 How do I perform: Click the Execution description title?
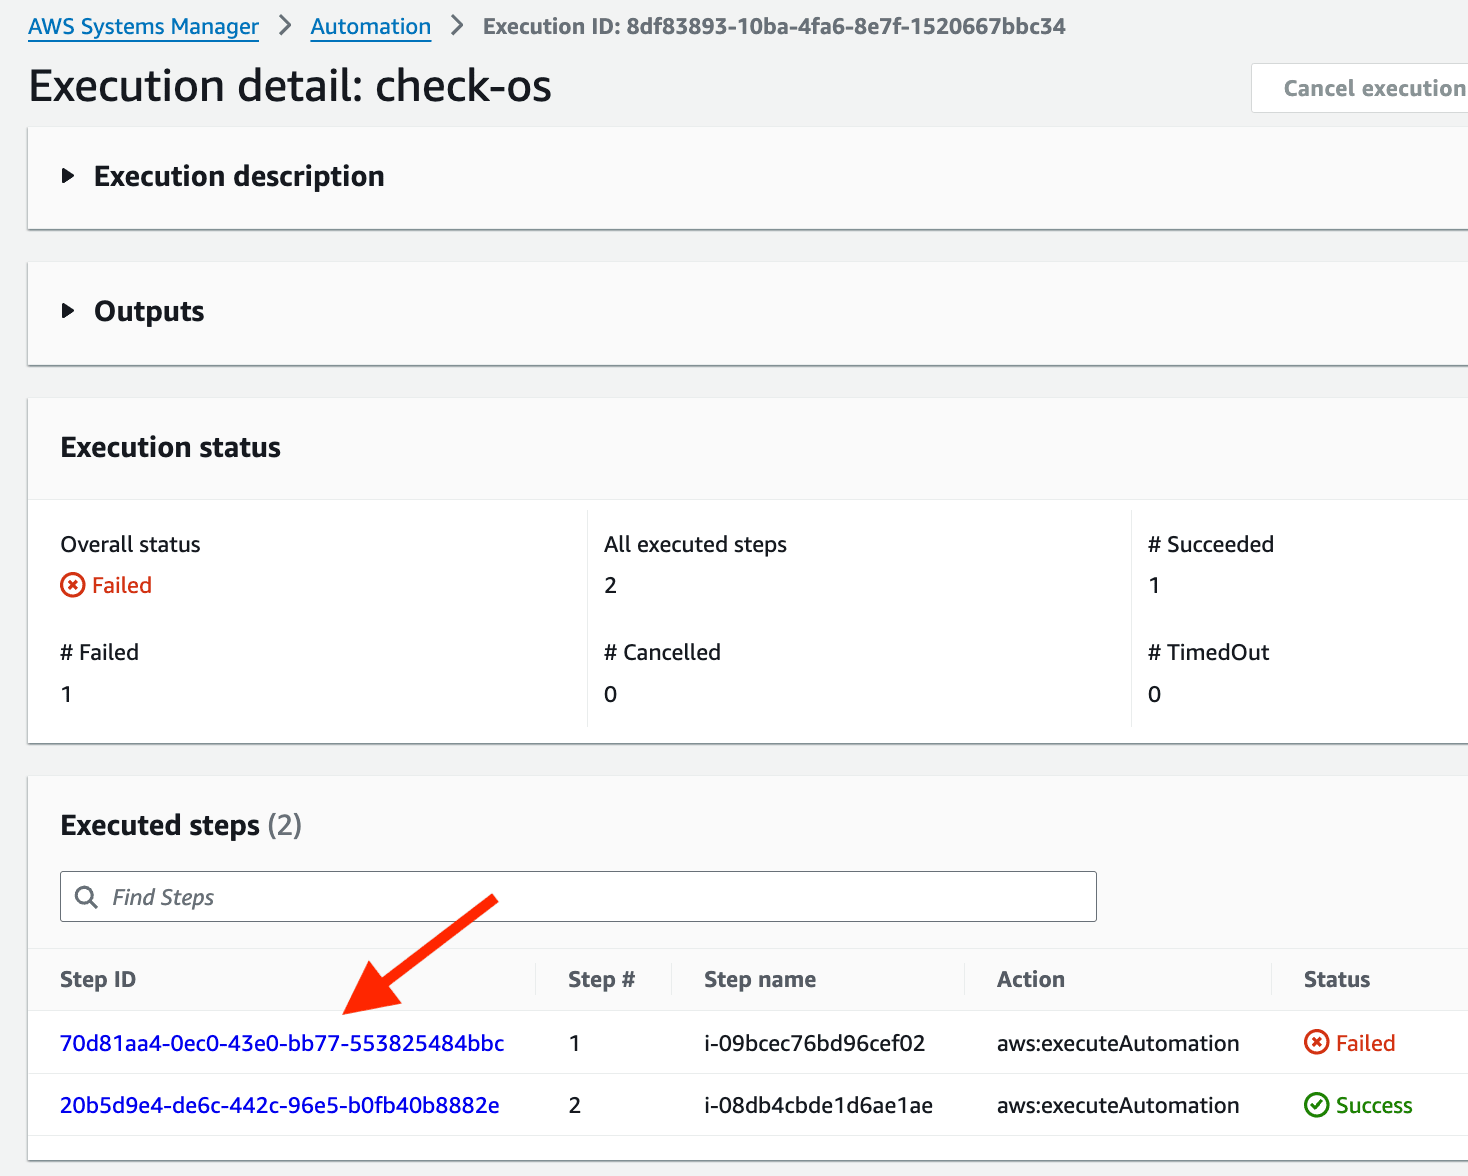239,176
